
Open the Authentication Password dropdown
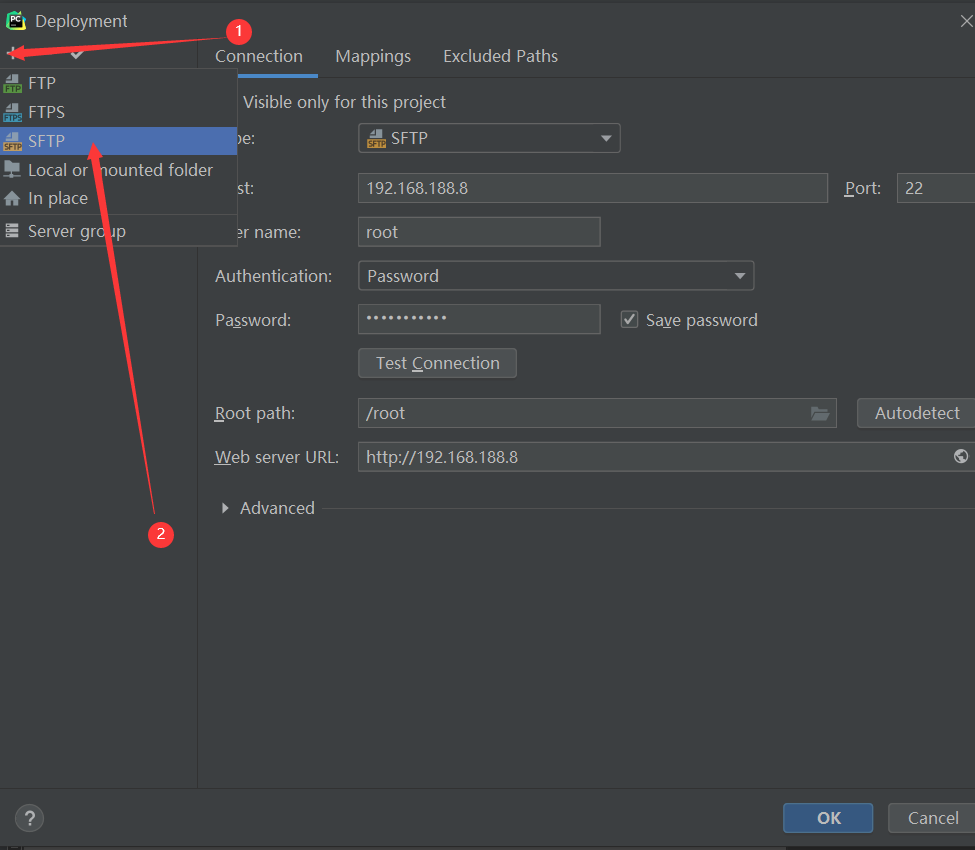(x=556, y=275)
